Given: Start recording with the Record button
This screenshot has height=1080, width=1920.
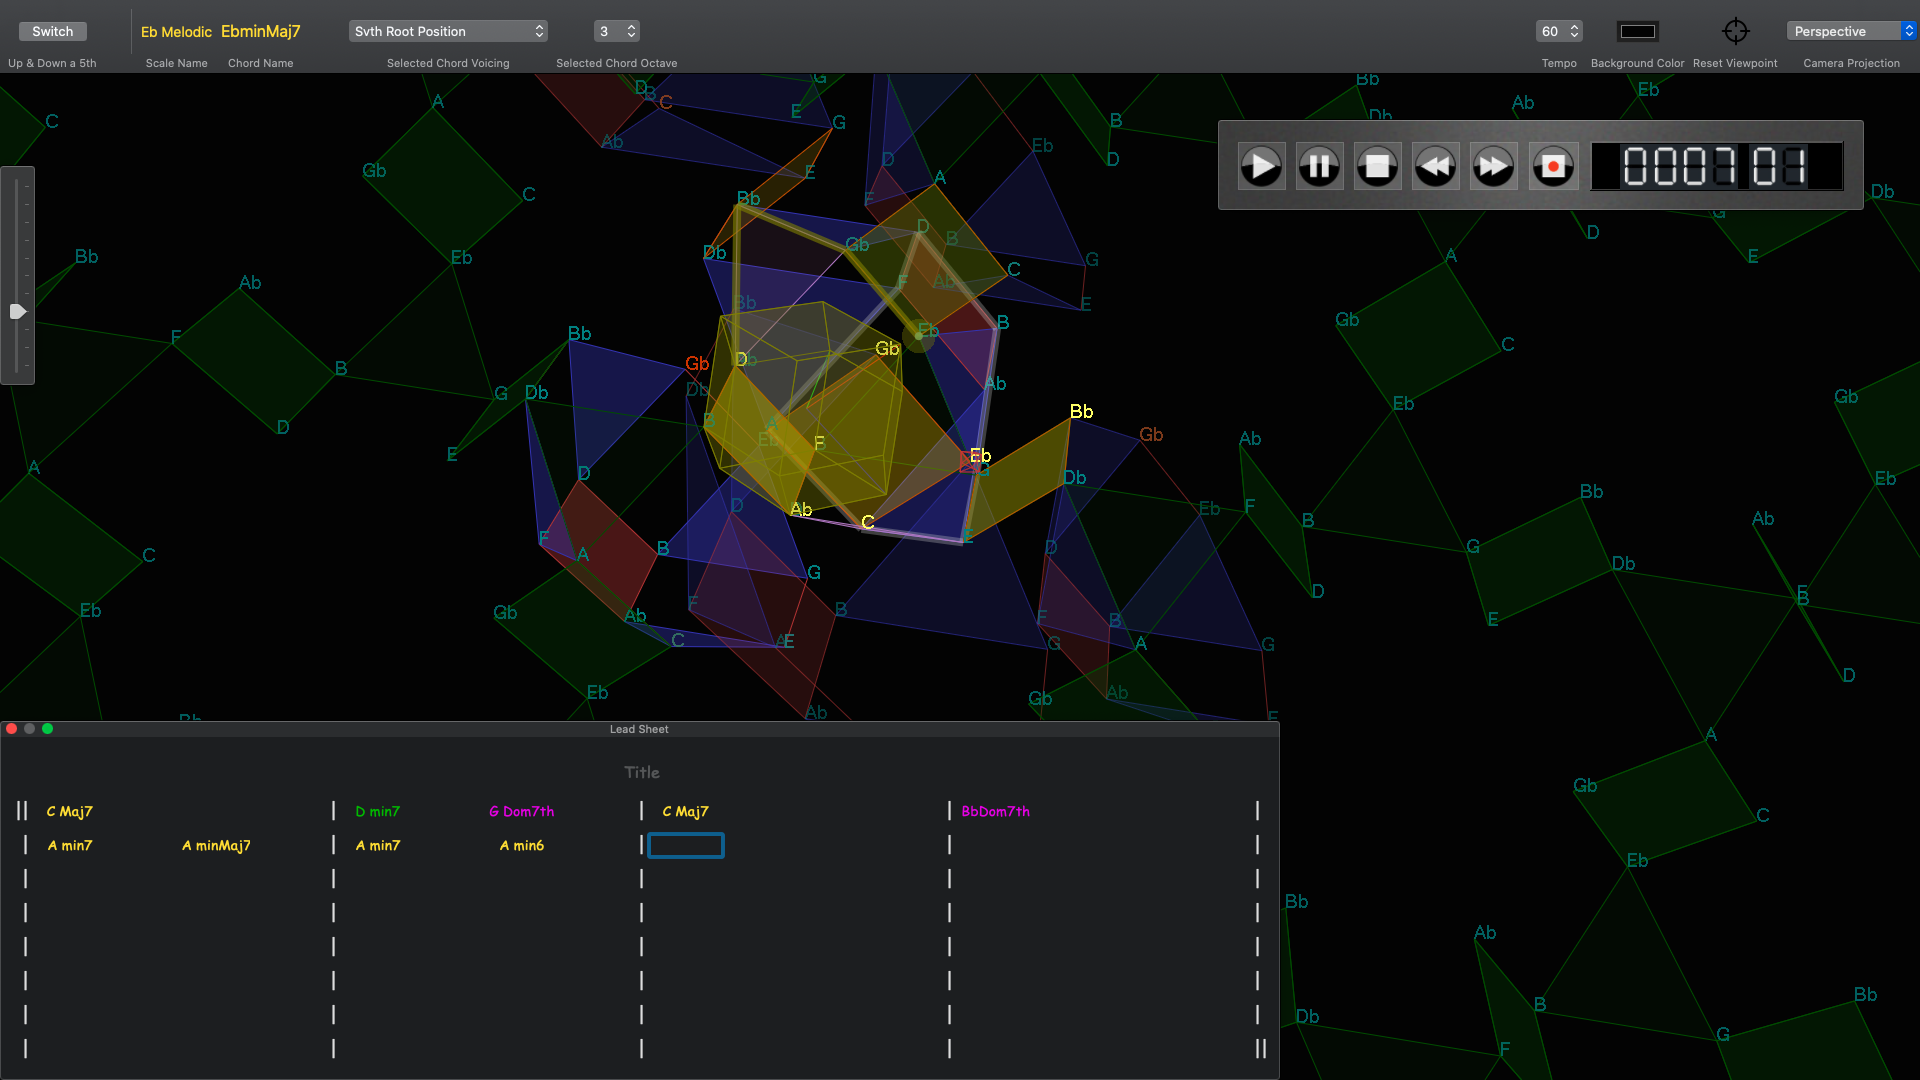Looking at the screenshot, I should tap(1552, 167).
